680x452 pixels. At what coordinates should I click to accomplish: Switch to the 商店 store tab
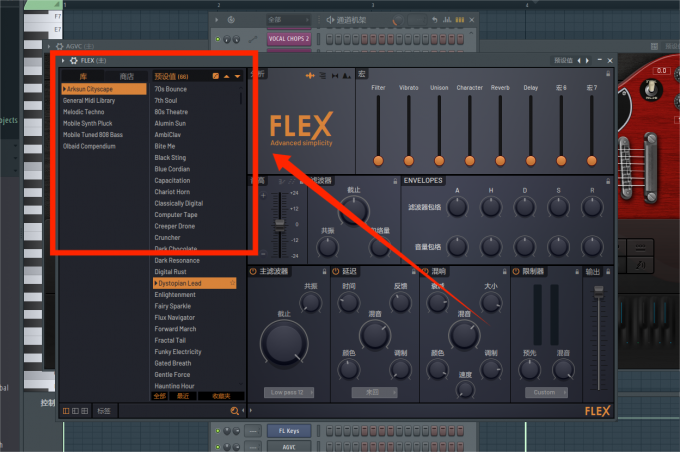[126, 77]
